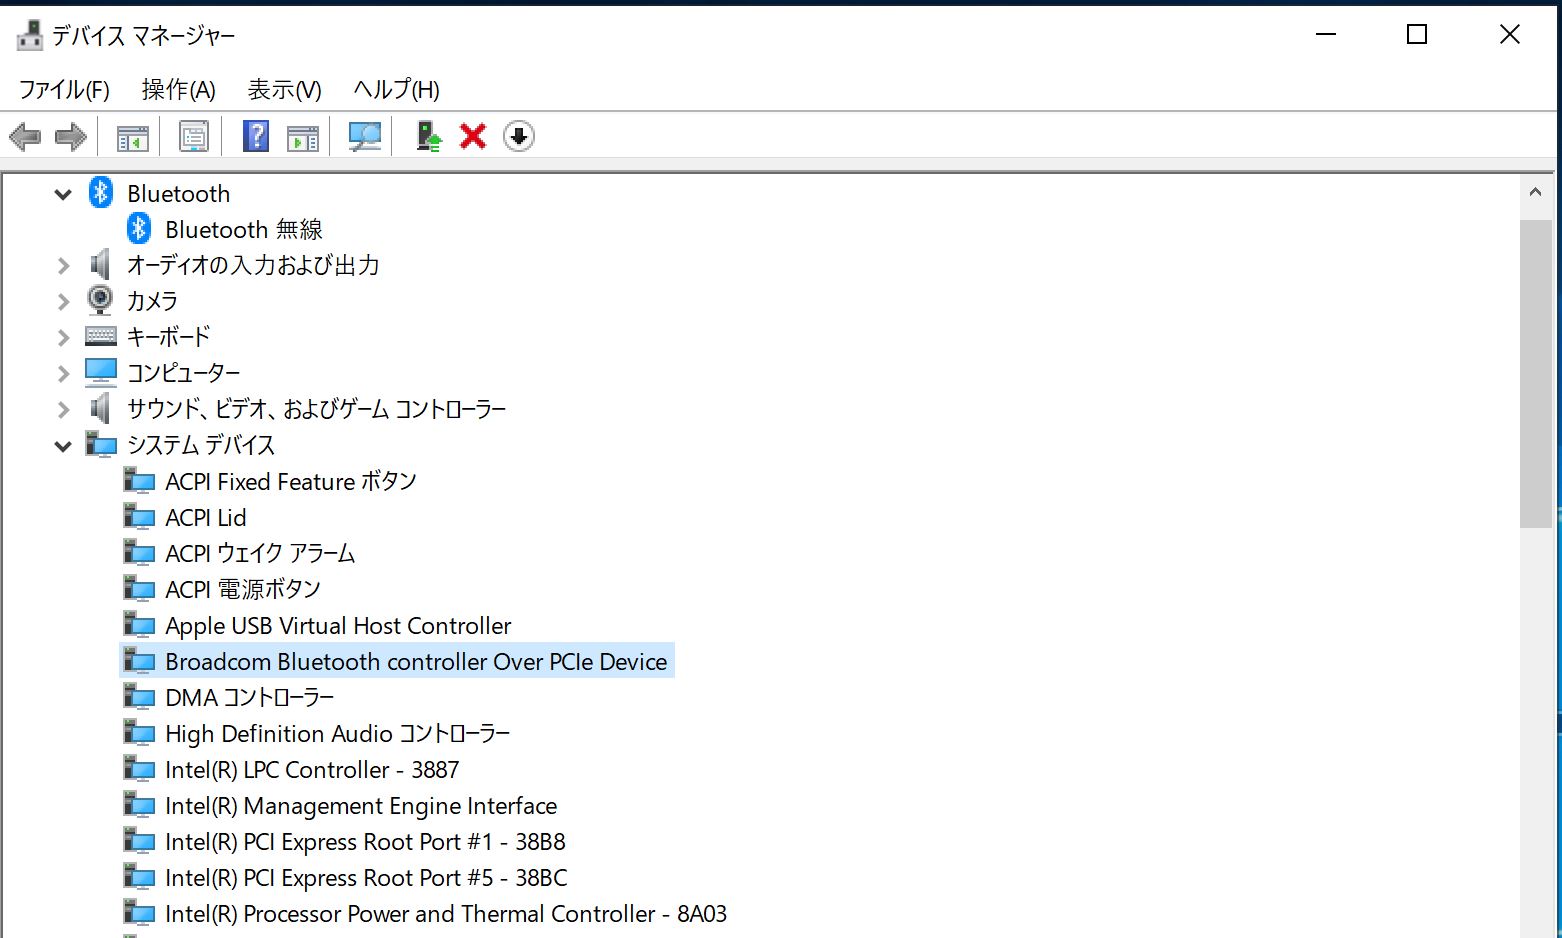
Task: Select Intel(R) Processor Power and Thermal Controller - 8A03
Action: coord(446,913)
